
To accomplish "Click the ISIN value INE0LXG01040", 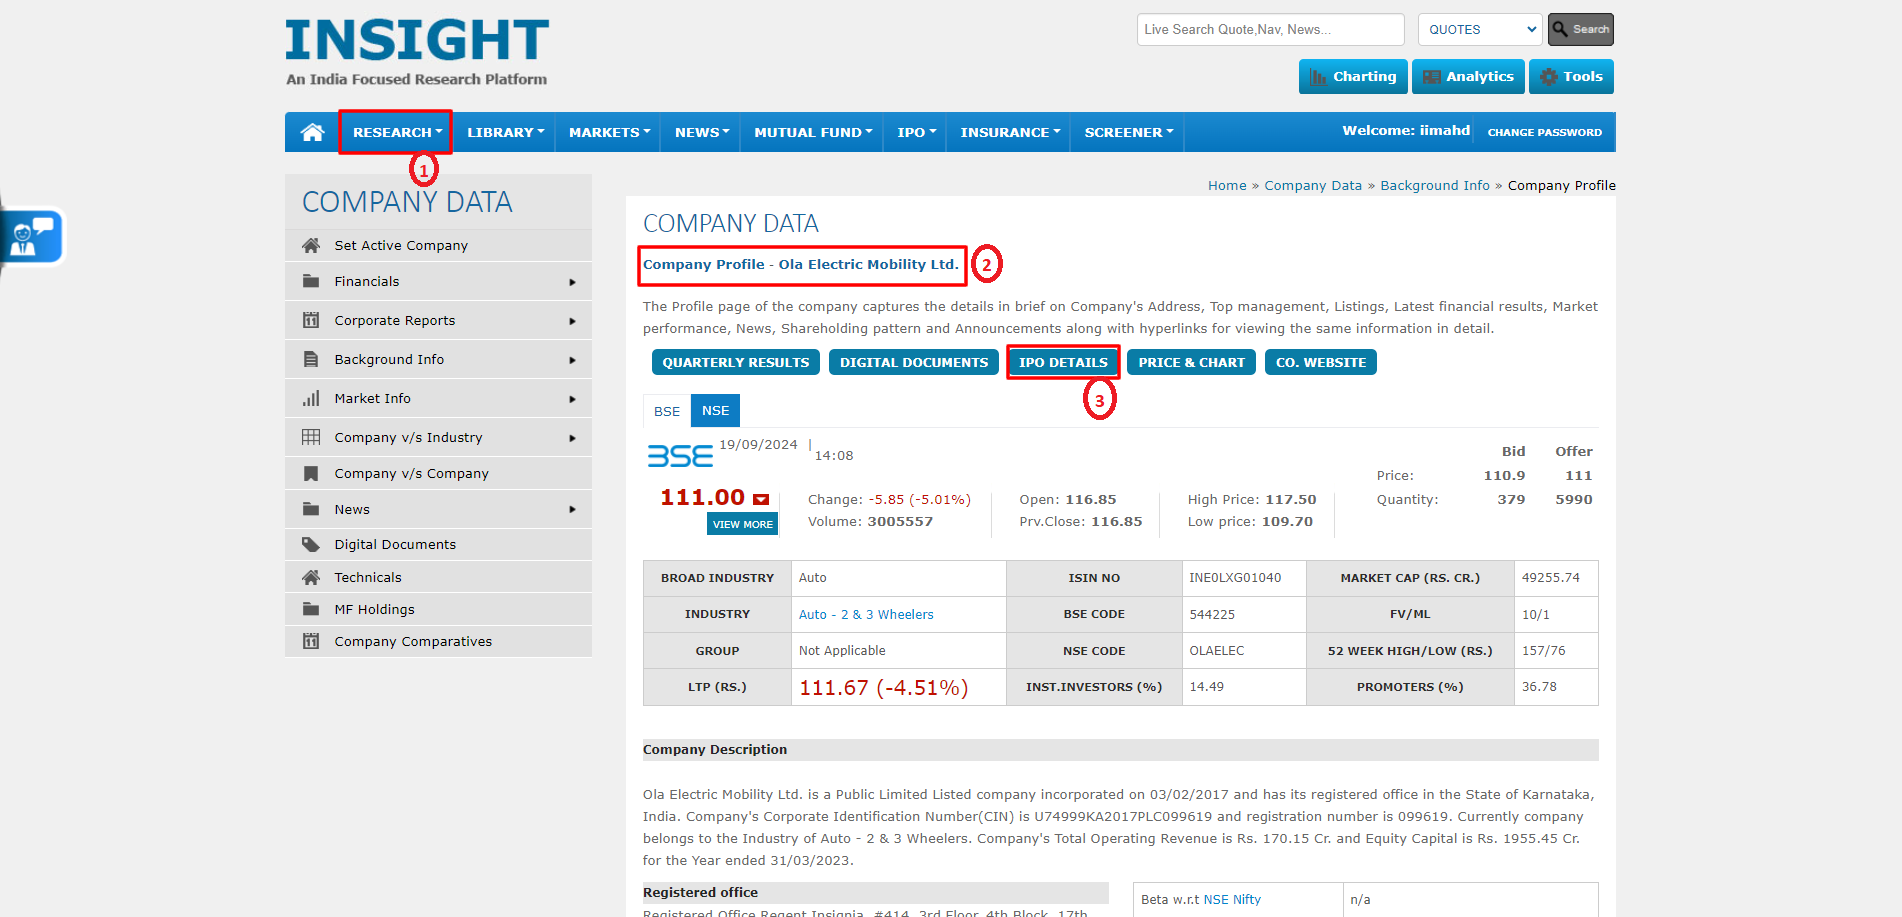I will click(1235, 577).
